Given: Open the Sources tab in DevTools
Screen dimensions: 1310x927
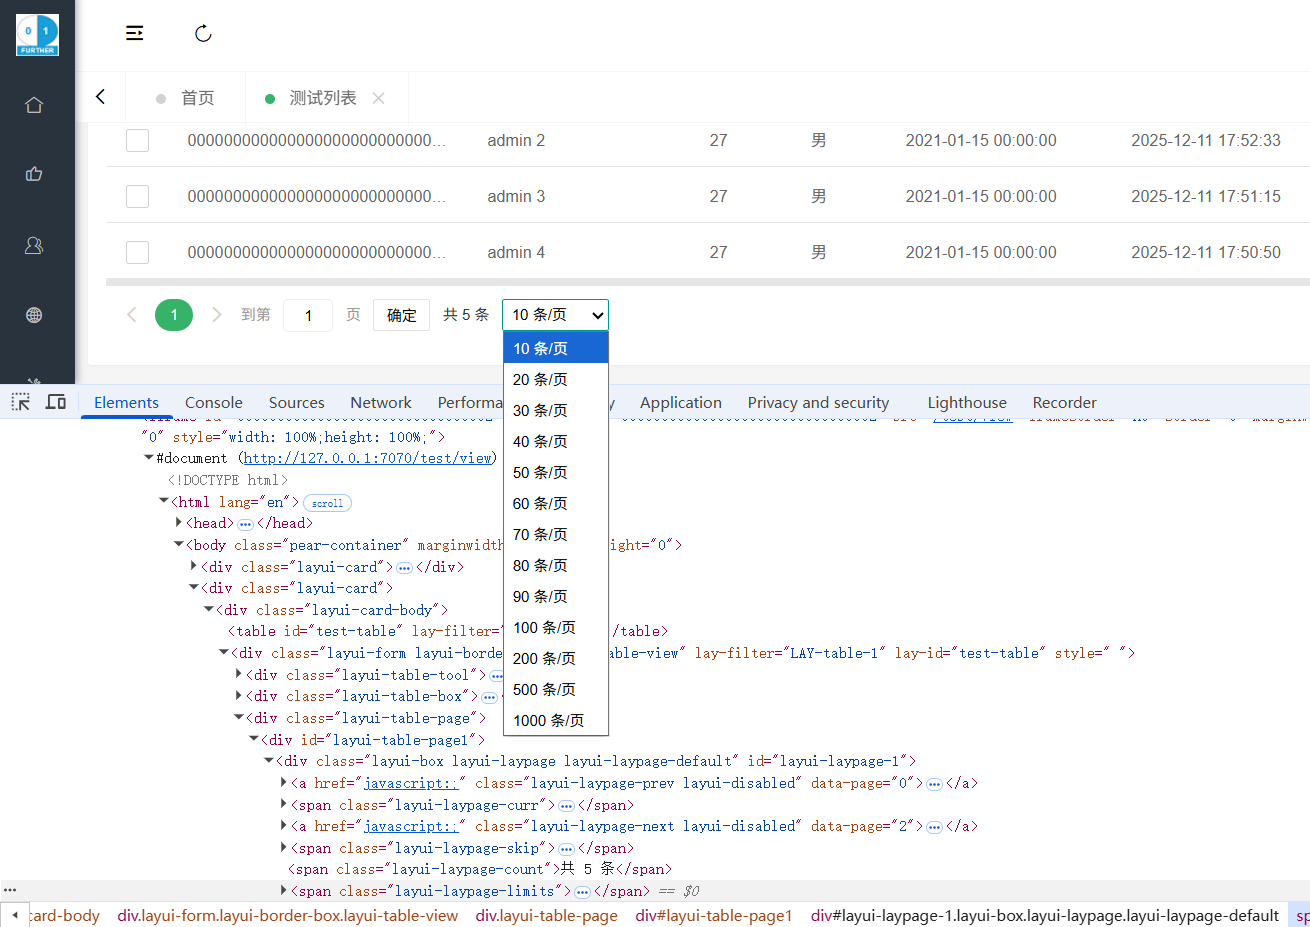Looking at the screenshot, I should click(x=297, y=402).
